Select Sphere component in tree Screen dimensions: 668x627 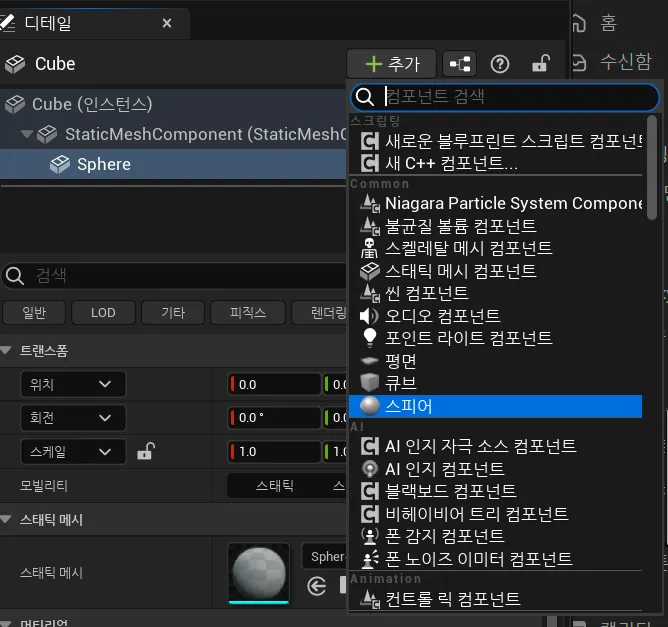coord(173,164)
